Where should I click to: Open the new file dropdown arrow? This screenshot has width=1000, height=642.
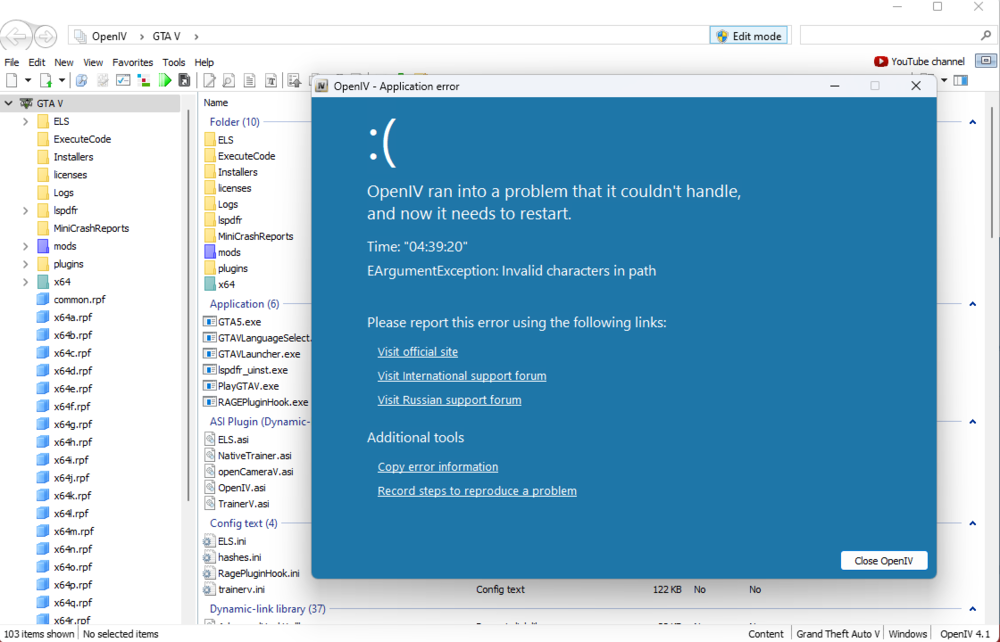pyautogui.click(x=28, y=80)
